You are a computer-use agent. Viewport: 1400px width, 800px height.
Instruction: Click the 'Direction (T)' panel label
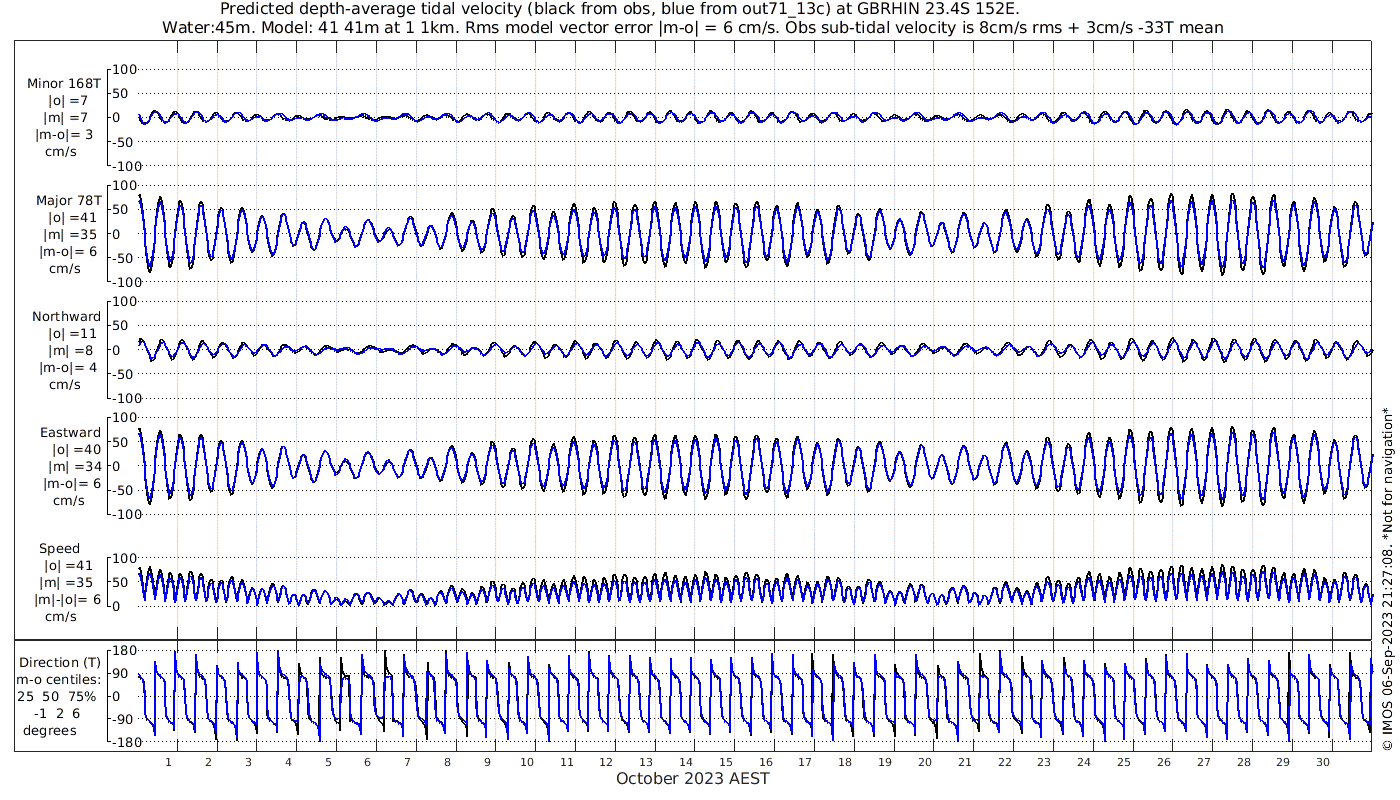tap(61, 662)
